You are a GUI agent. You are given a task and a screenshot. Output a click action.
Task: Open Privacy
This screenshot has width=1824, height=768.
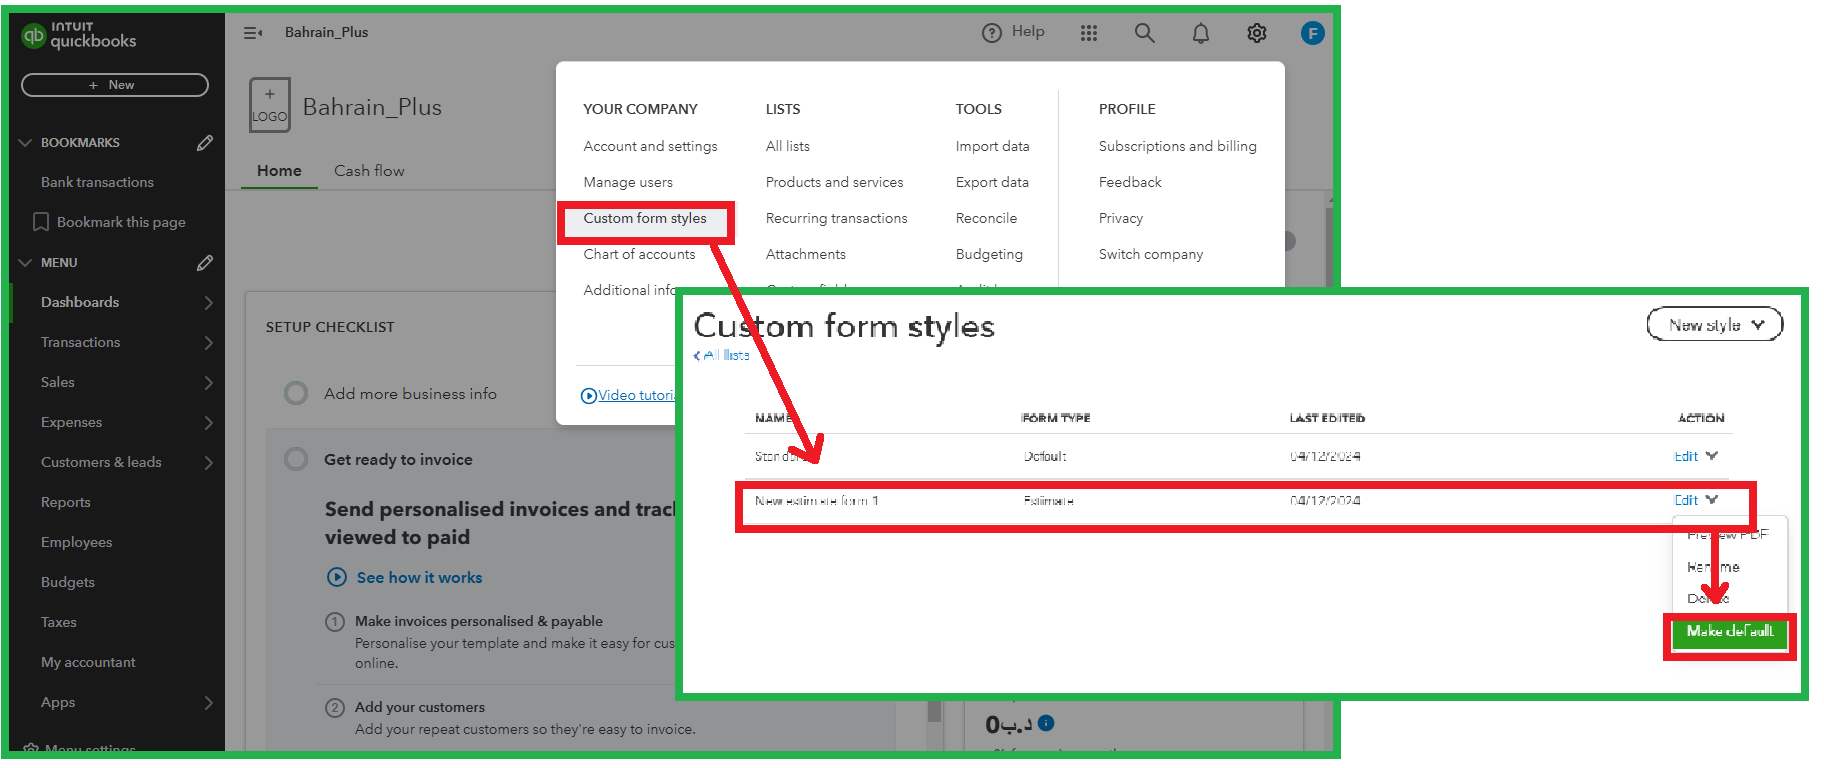1121,218
